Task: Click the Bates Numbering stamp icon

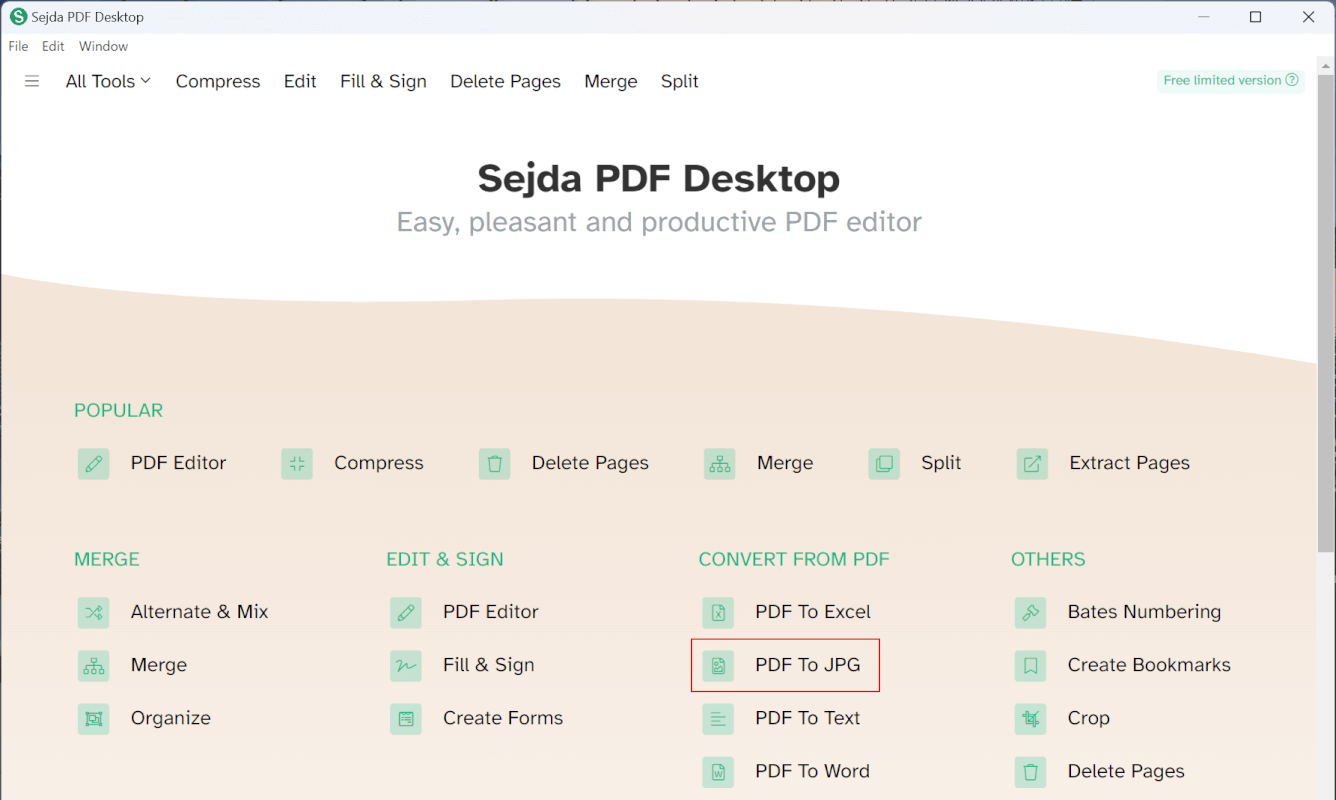Action: pyautogui.click(x=1030, y=613)
